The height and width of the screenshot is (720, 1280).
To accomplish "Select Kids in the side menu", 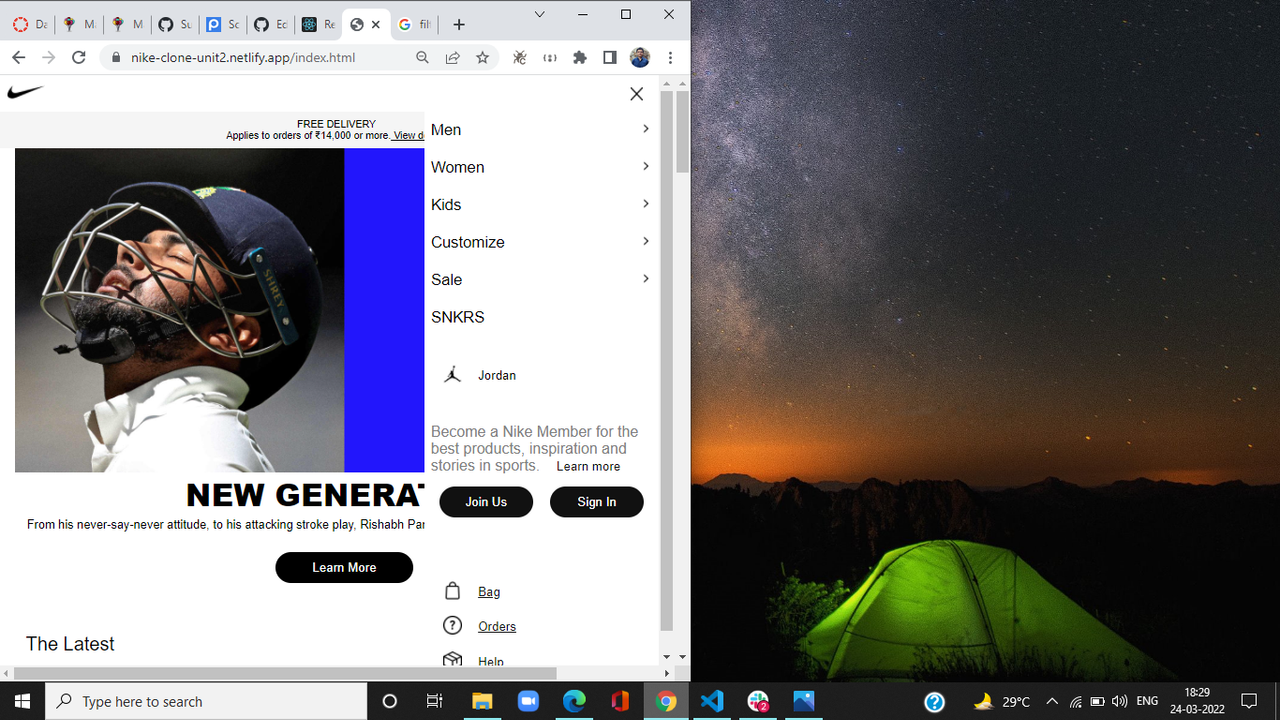I will [446, 205].
